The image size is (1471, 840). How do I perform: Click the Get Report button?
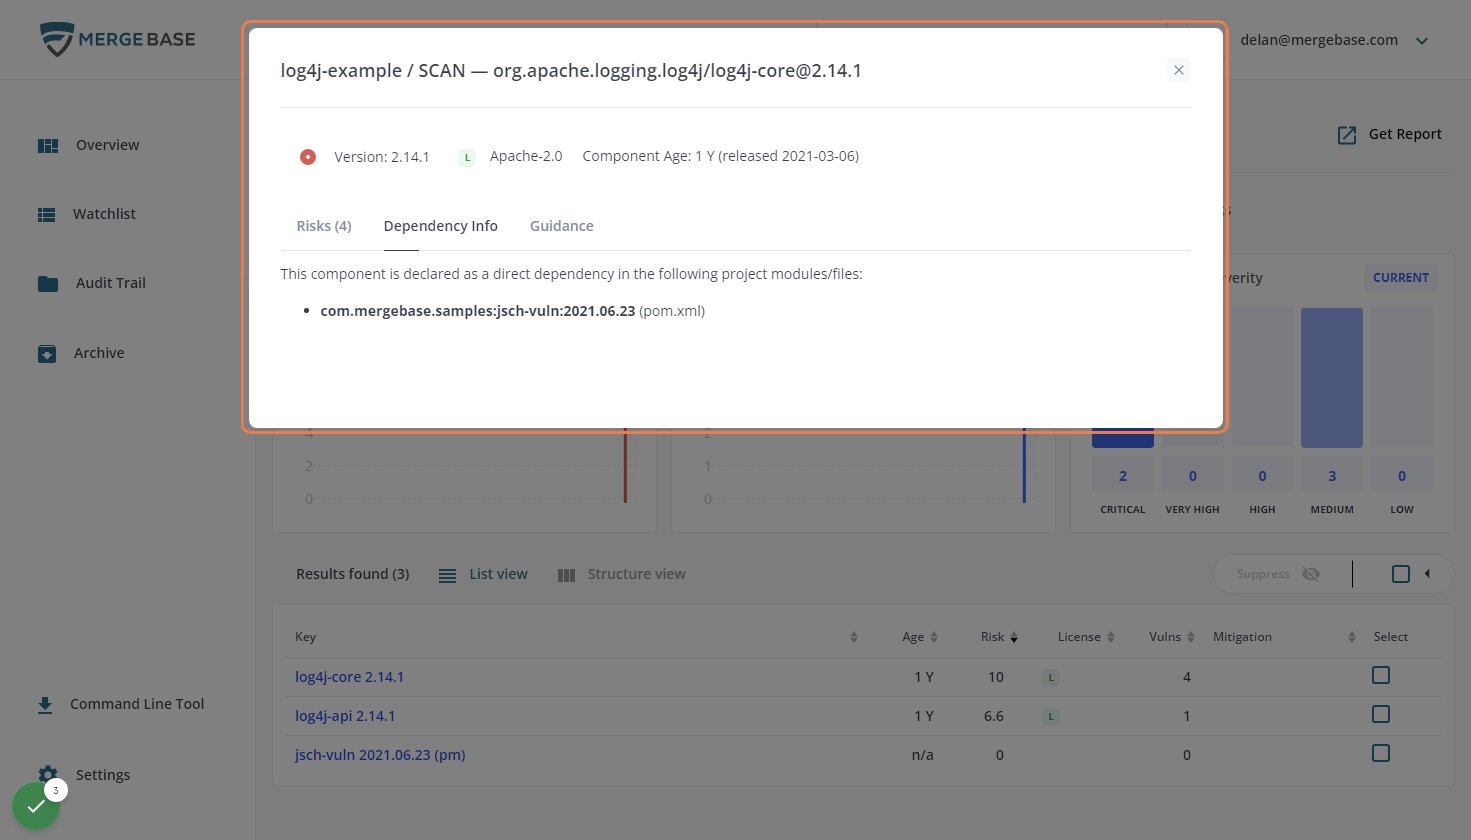tap(1390, 135)
